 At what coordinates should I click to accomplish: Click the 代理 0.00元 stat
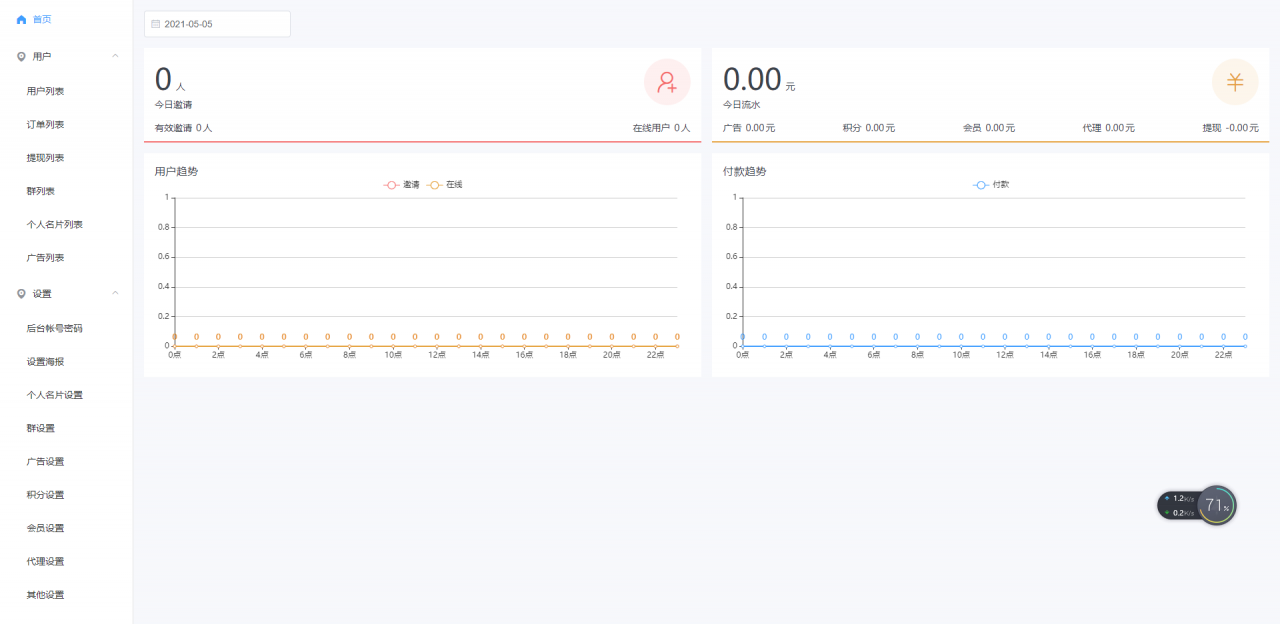(x=1109, y=128)
